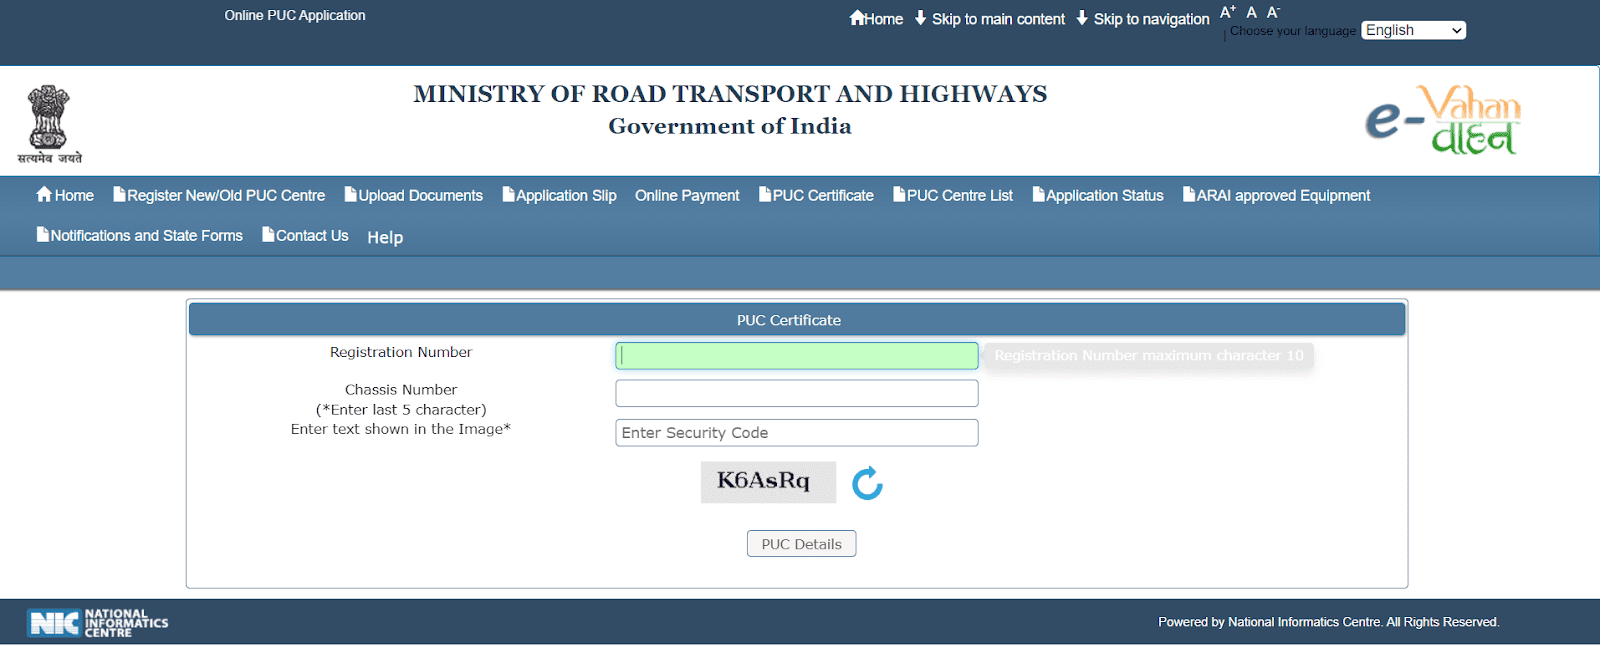Check Application Status in navigation

1098,196
